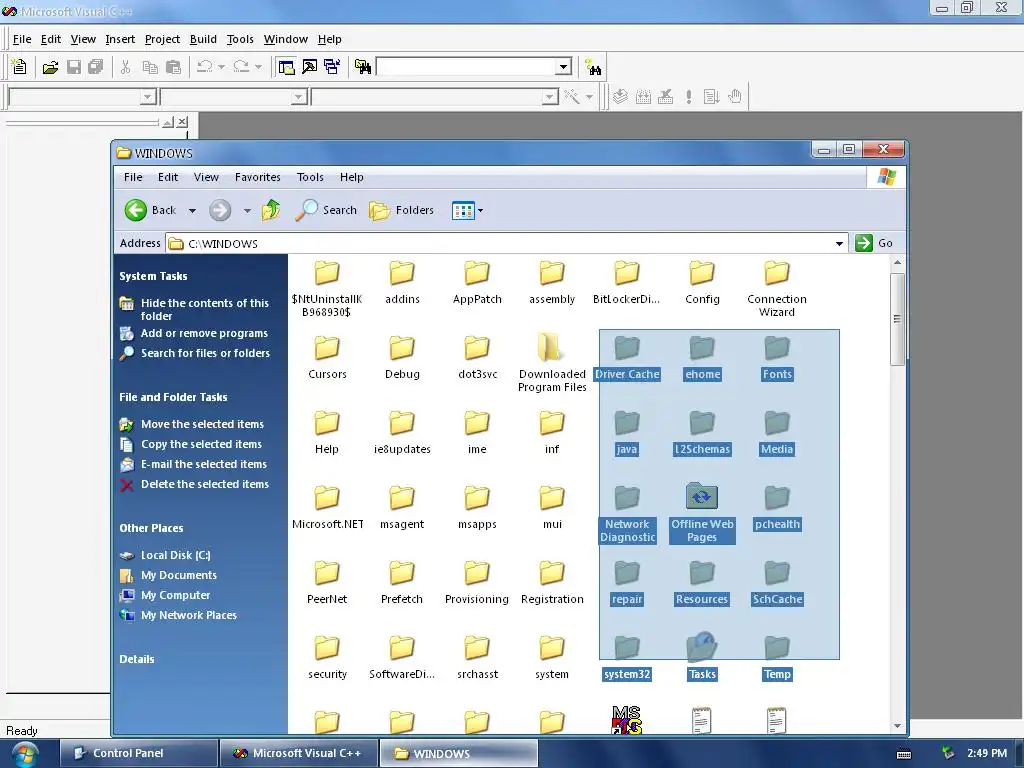The width and height of the screenshot is (1024, 768).
Task: Click the Start button orb
Action: (24, 754)
